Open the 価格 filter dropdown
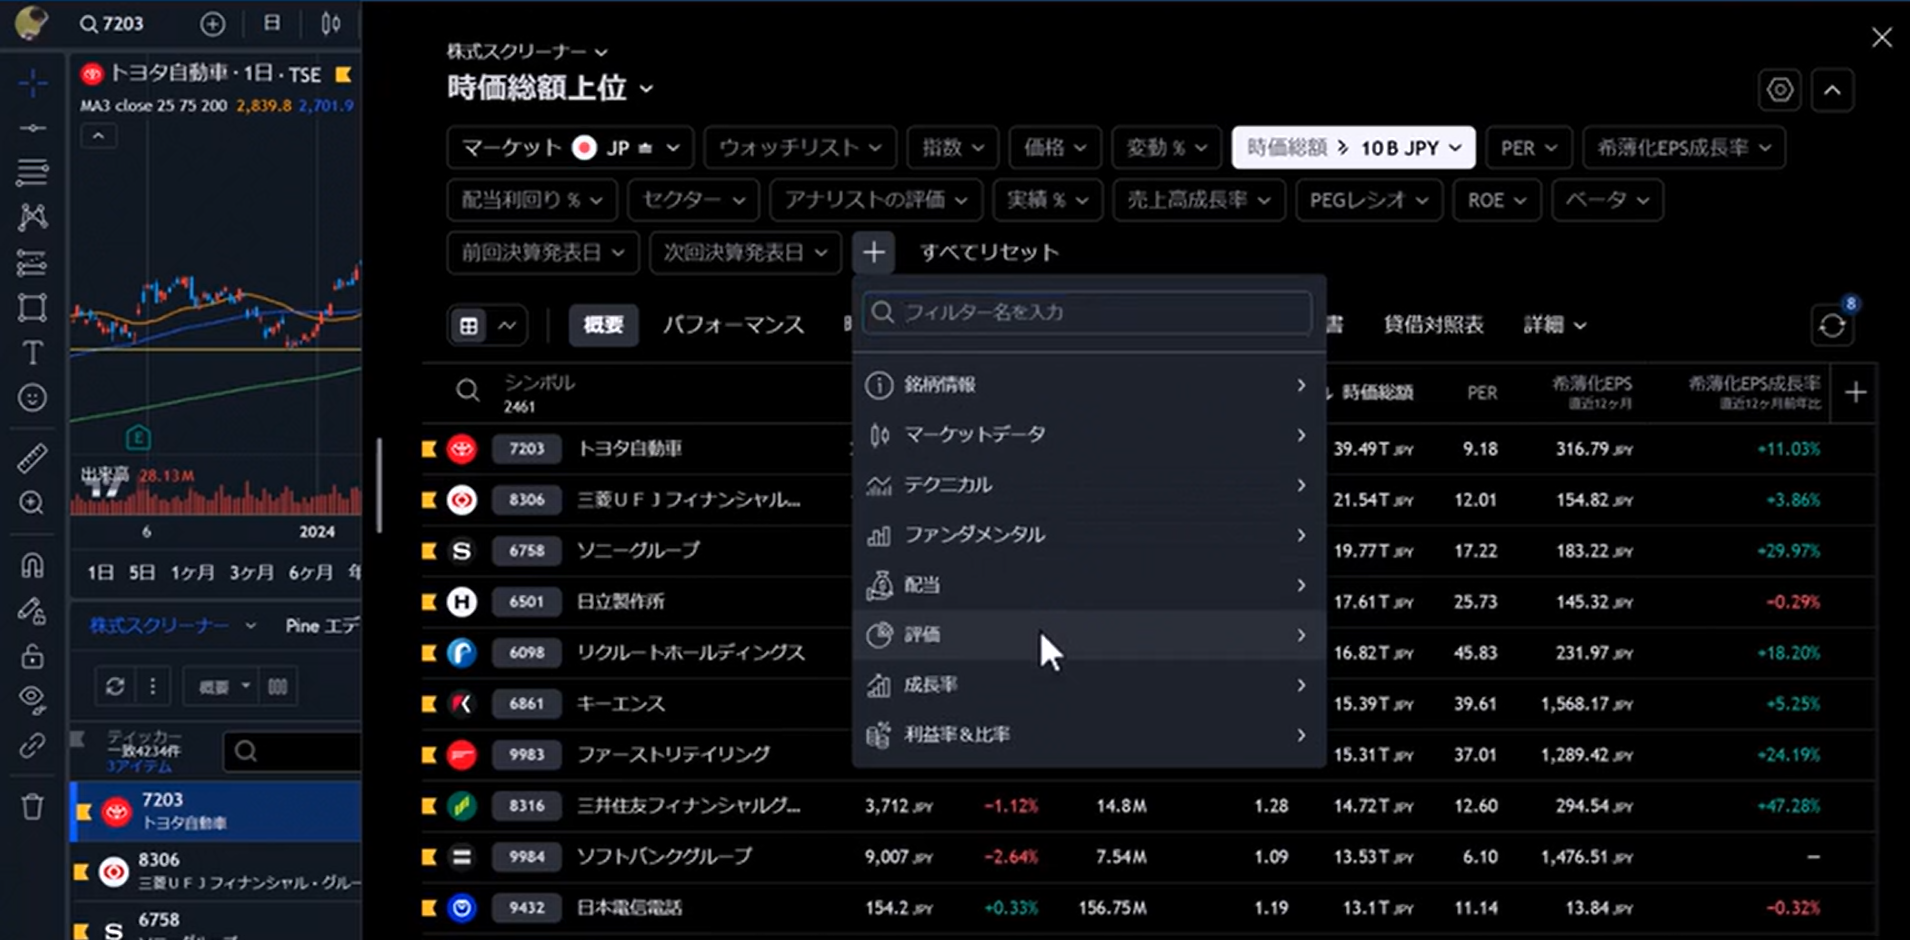Image resolution: width=1910 pixels, height=940 pixels. 1055,148
